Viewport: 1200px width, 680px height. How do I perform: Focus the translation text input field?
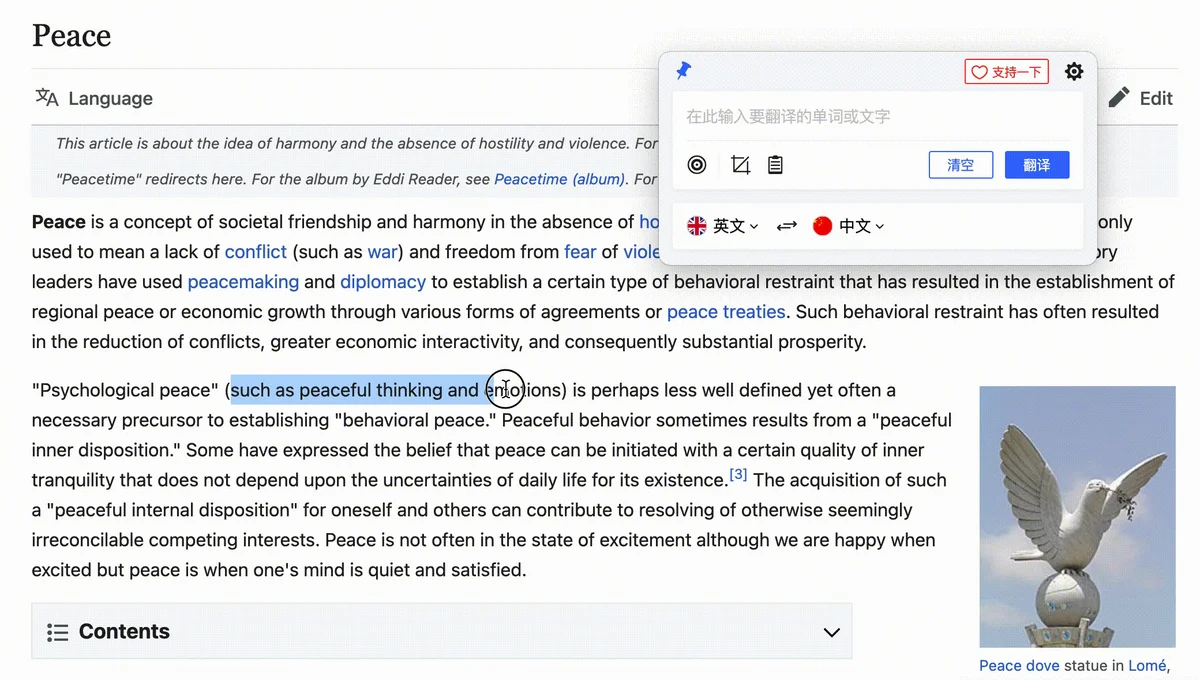click(x=877, y=117)
